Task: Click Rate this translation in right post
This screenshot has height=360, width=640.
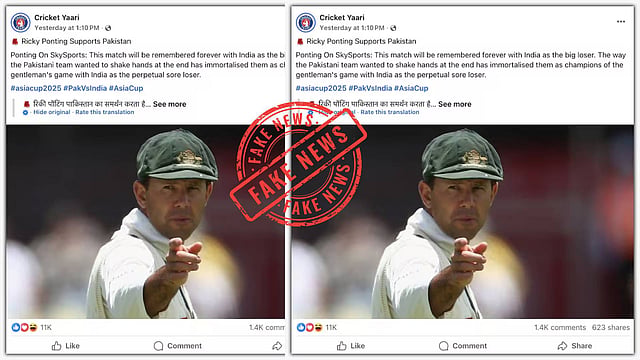Action: tap(390, 112)
